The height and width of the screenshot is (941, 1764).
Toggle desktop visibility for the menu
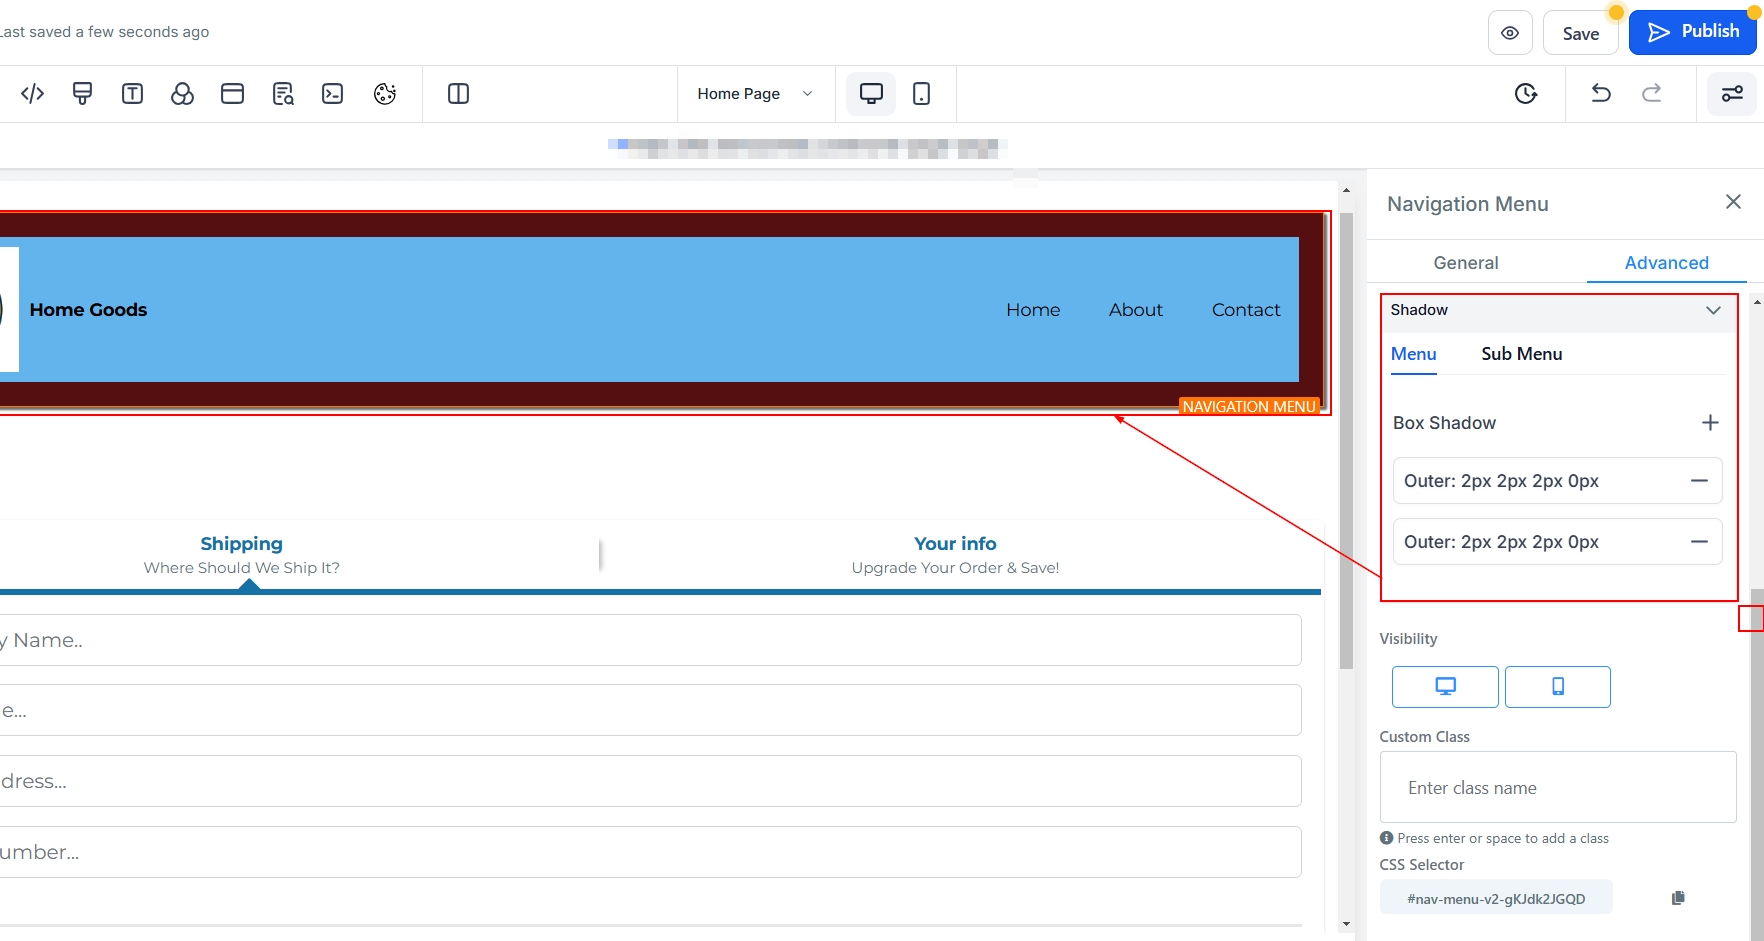[1445, 687]
